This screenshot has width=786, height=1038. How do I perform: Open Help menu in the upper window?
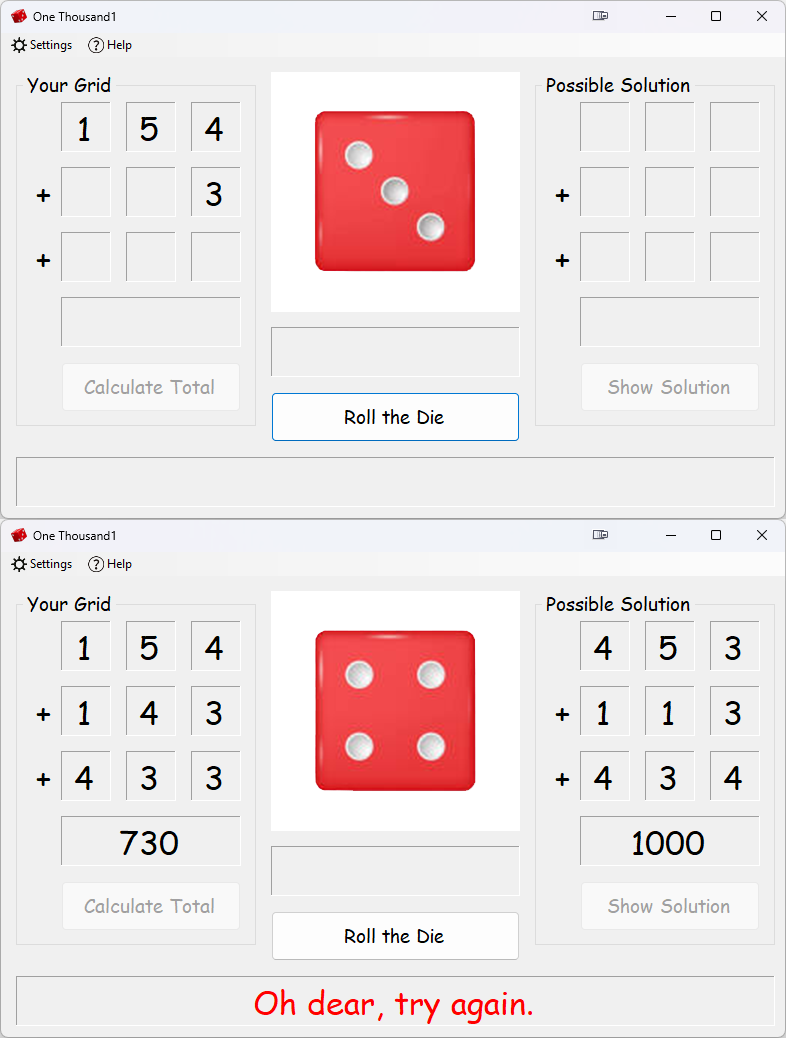tap(110, 45)
